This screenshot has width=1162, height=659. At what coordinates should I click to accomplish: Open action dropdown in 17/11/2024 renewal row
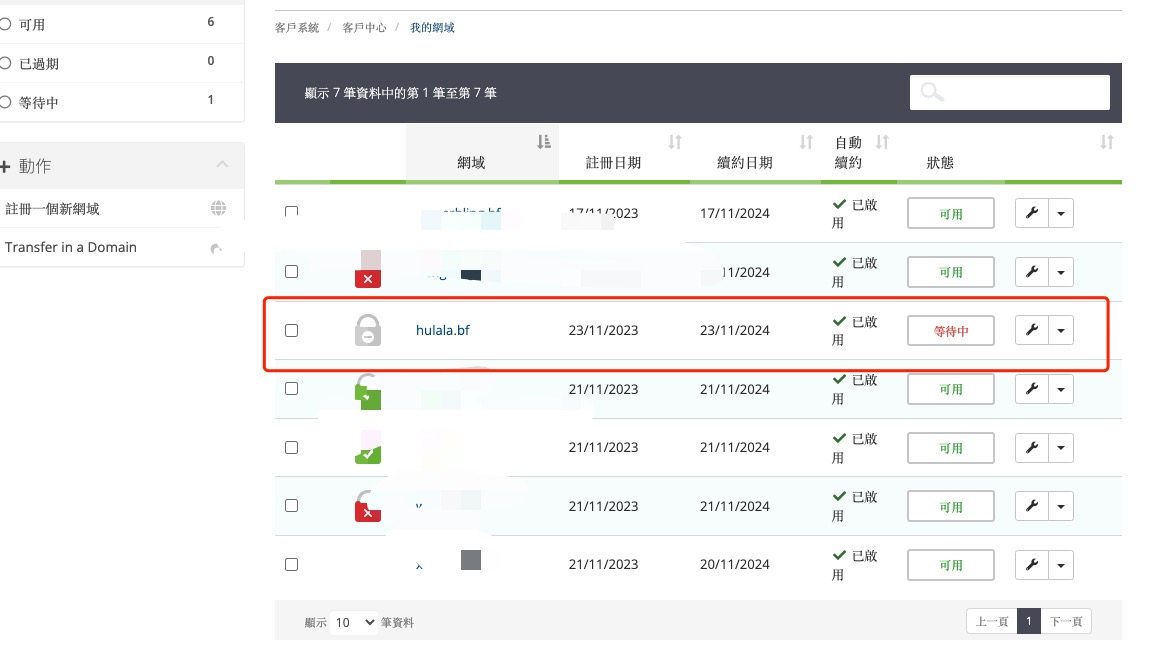pos(1060,213)
